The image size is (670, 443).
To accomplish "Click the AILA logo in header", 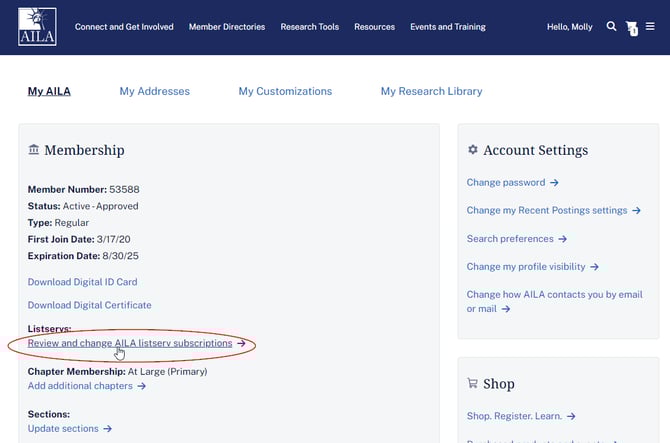I will pos(37,26).
